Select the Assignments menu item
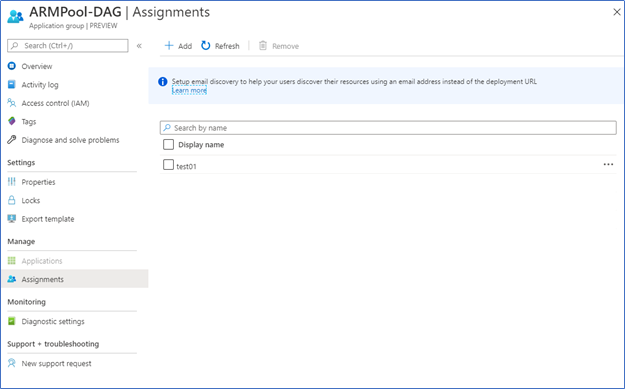This screenshot has height=389, width=625. 75,279
